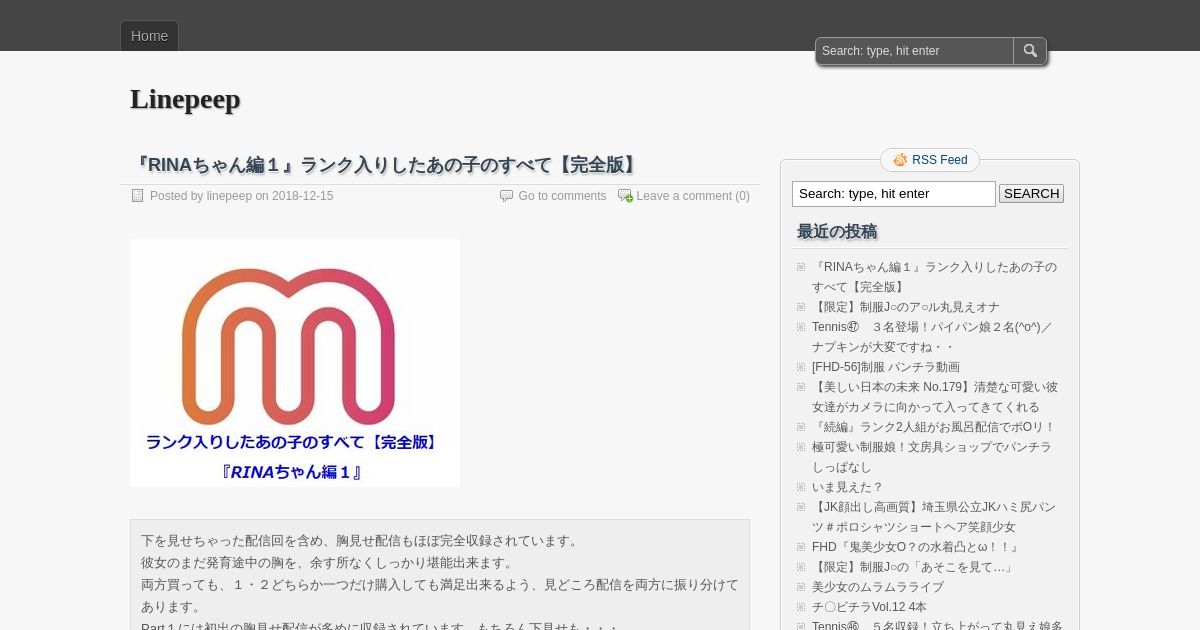Viewport: 1200px width, 630px height.
Task: Go to comments link
Action: (x=562, y=196)
